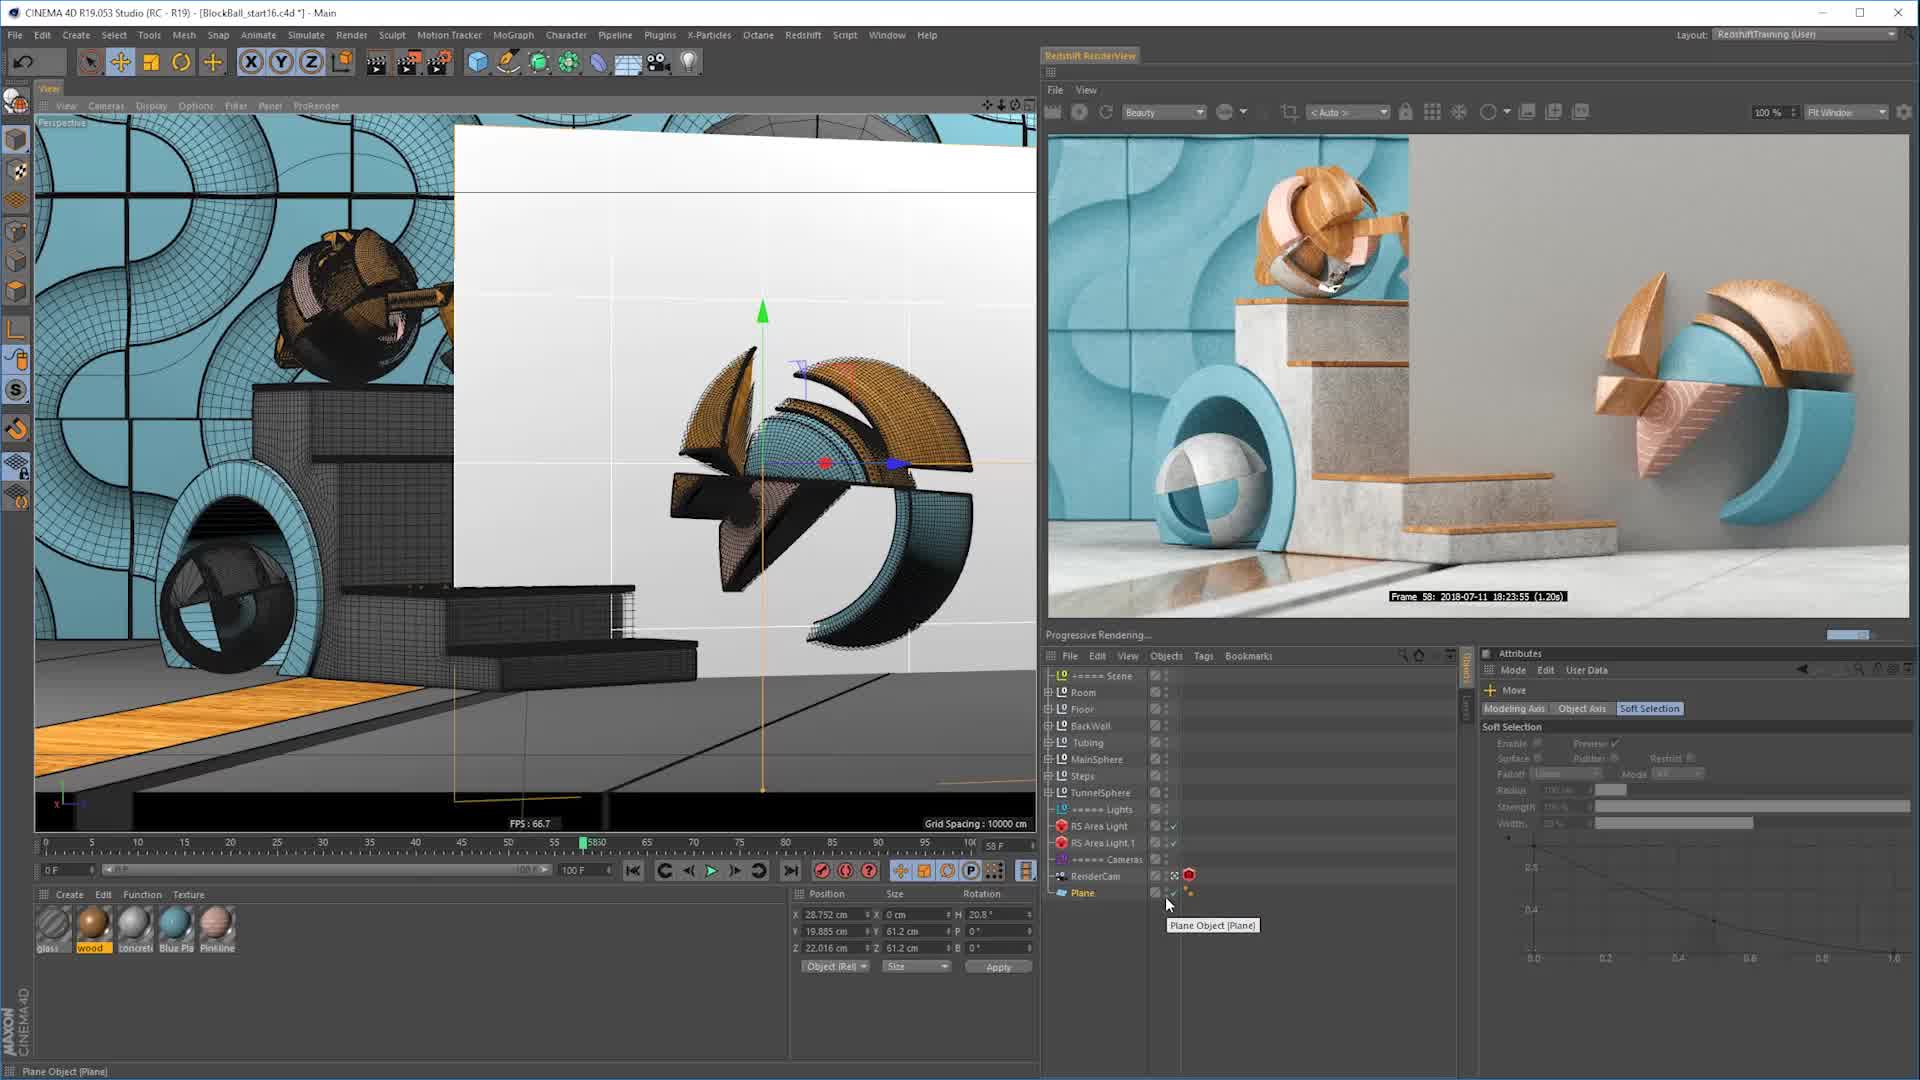Uncheck the enabled checkmark next to RS Area Light
This screenshot has height=1080, width=1920.
click(x=1172, y=826)
